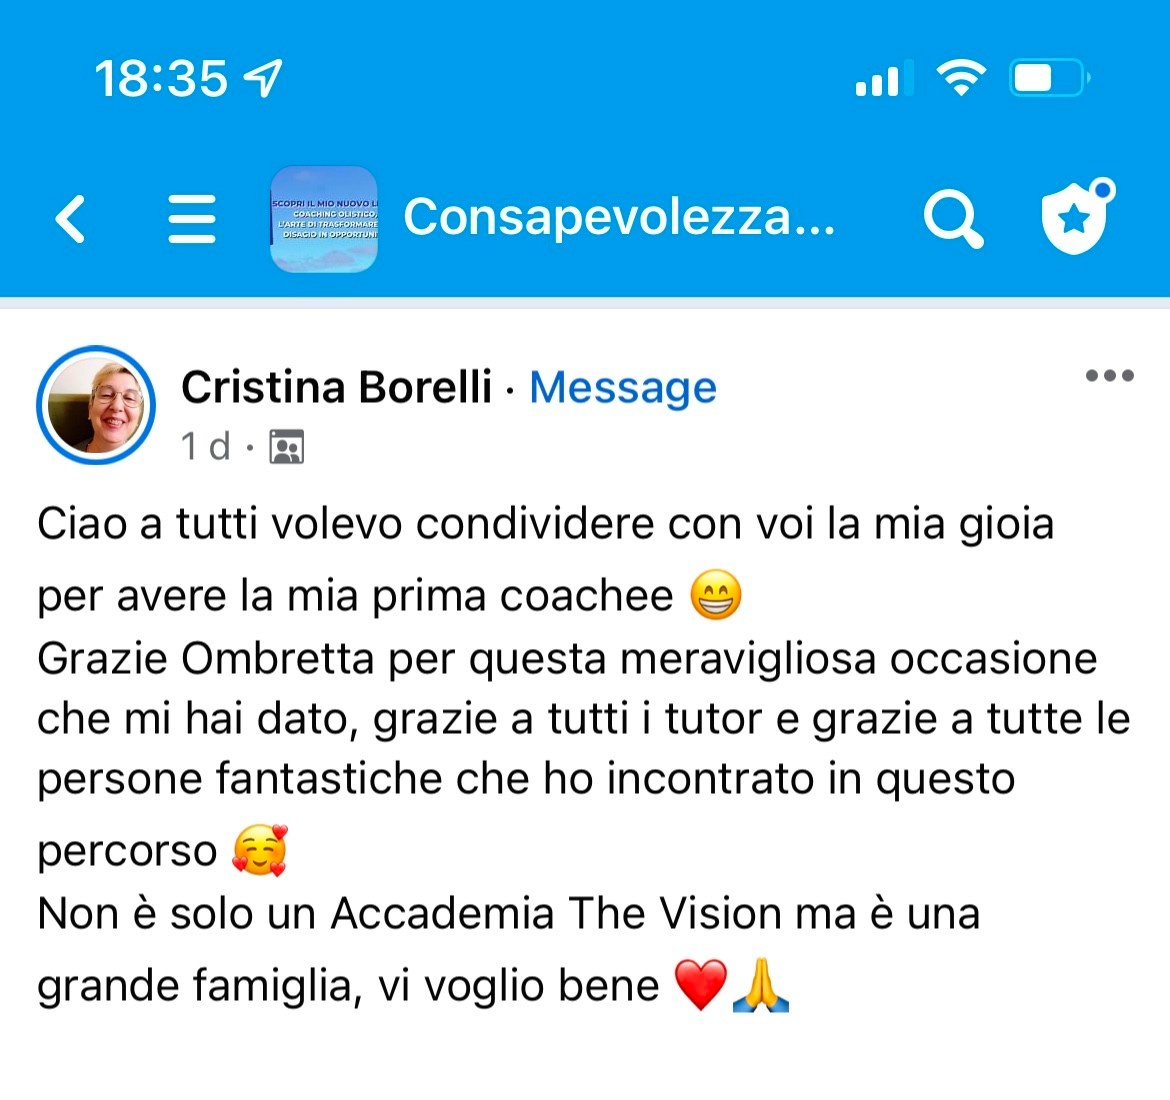The width and height of the screenshot is (1170, 1100).
Task: Open post options with the three dots
Action: (x=1110, y=375)
